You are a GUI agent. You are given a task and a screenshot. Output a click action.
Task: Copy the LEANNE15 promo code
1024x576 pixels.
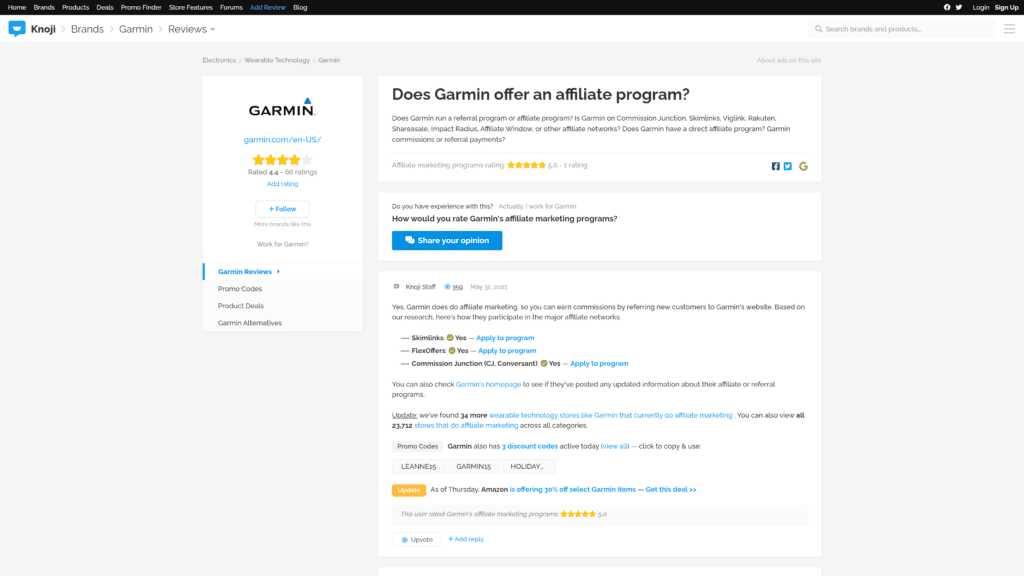(419, 466)
